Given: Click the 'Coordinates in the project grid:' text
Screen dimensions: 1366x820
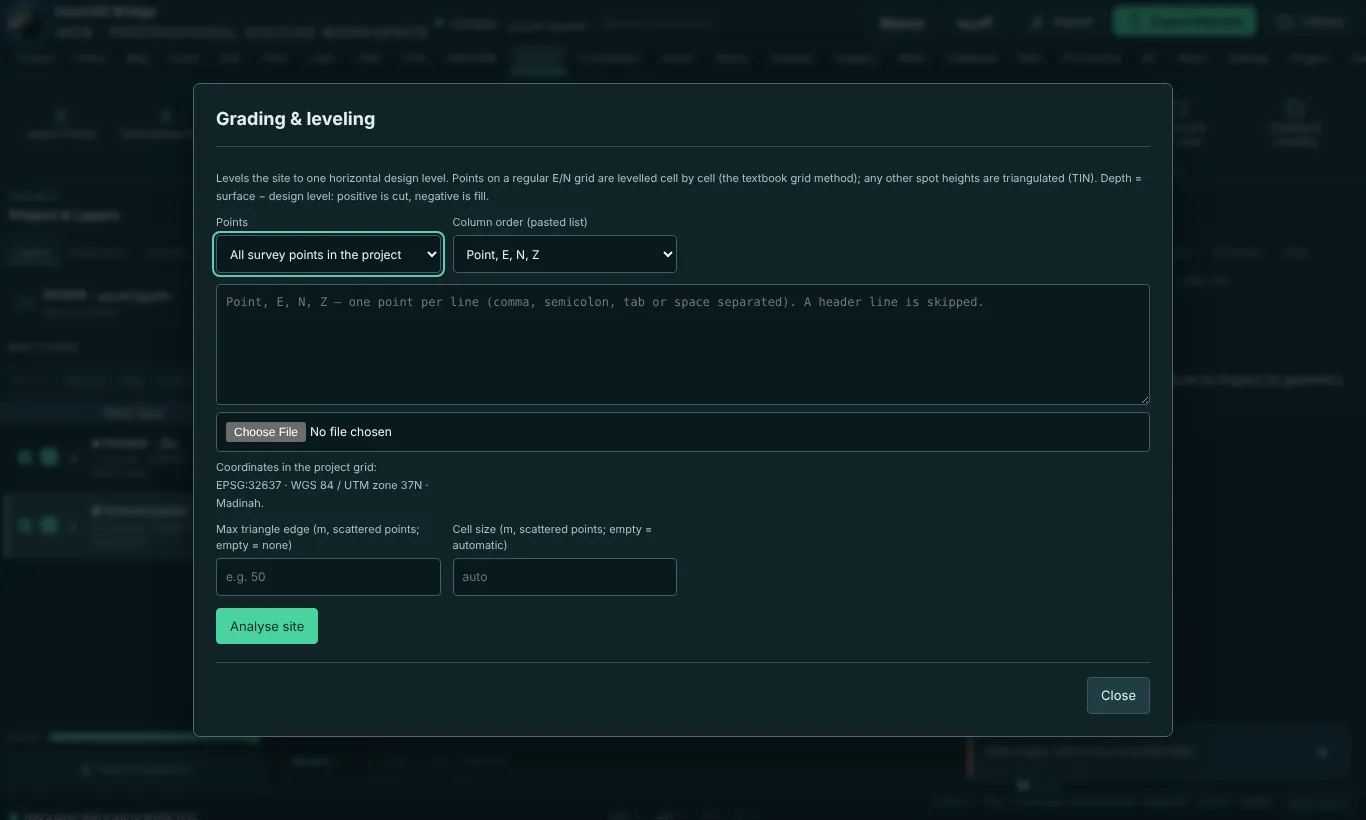Looking at the screenshot, I should (x=296, y=467).
